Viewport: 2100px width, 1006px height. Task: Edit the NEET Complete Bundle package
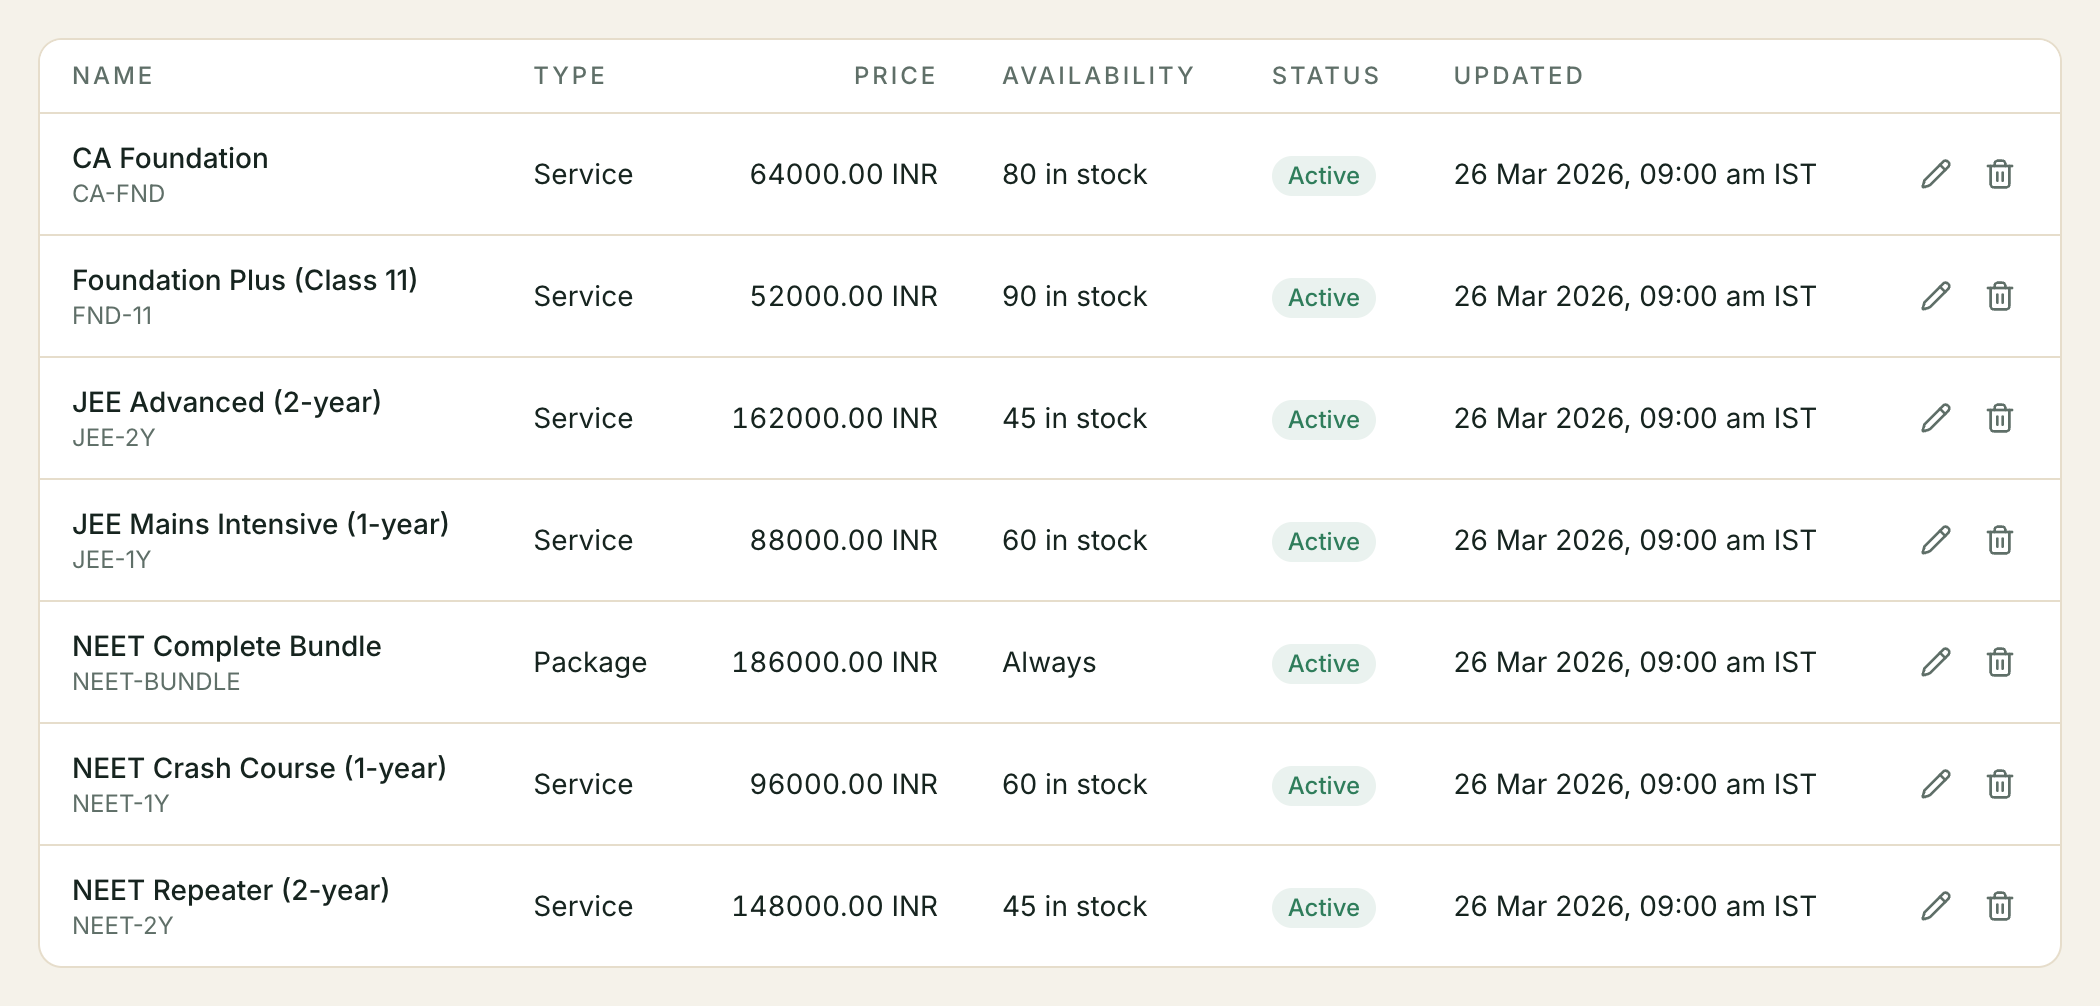click(1936, 662)
